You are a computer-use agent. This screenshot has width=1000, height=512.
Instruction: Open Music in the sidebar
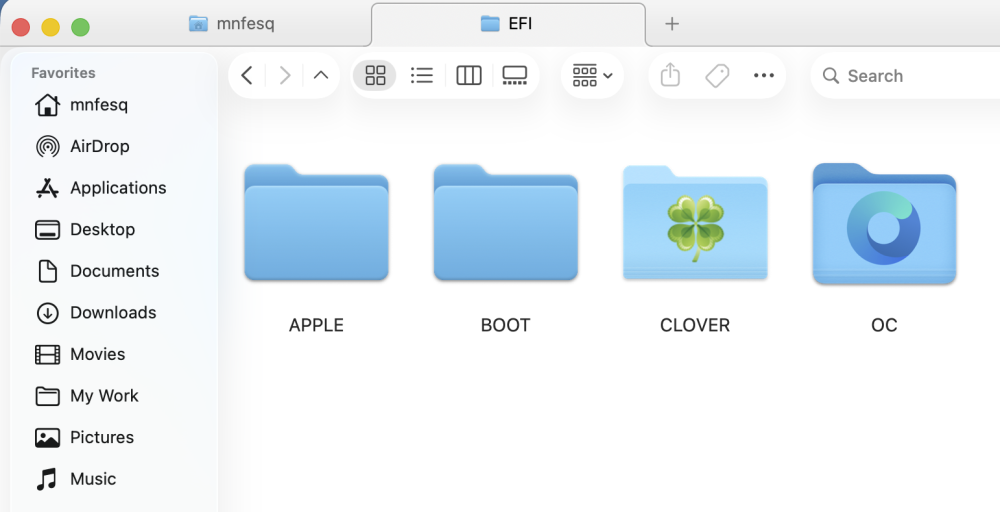(75, 479)
